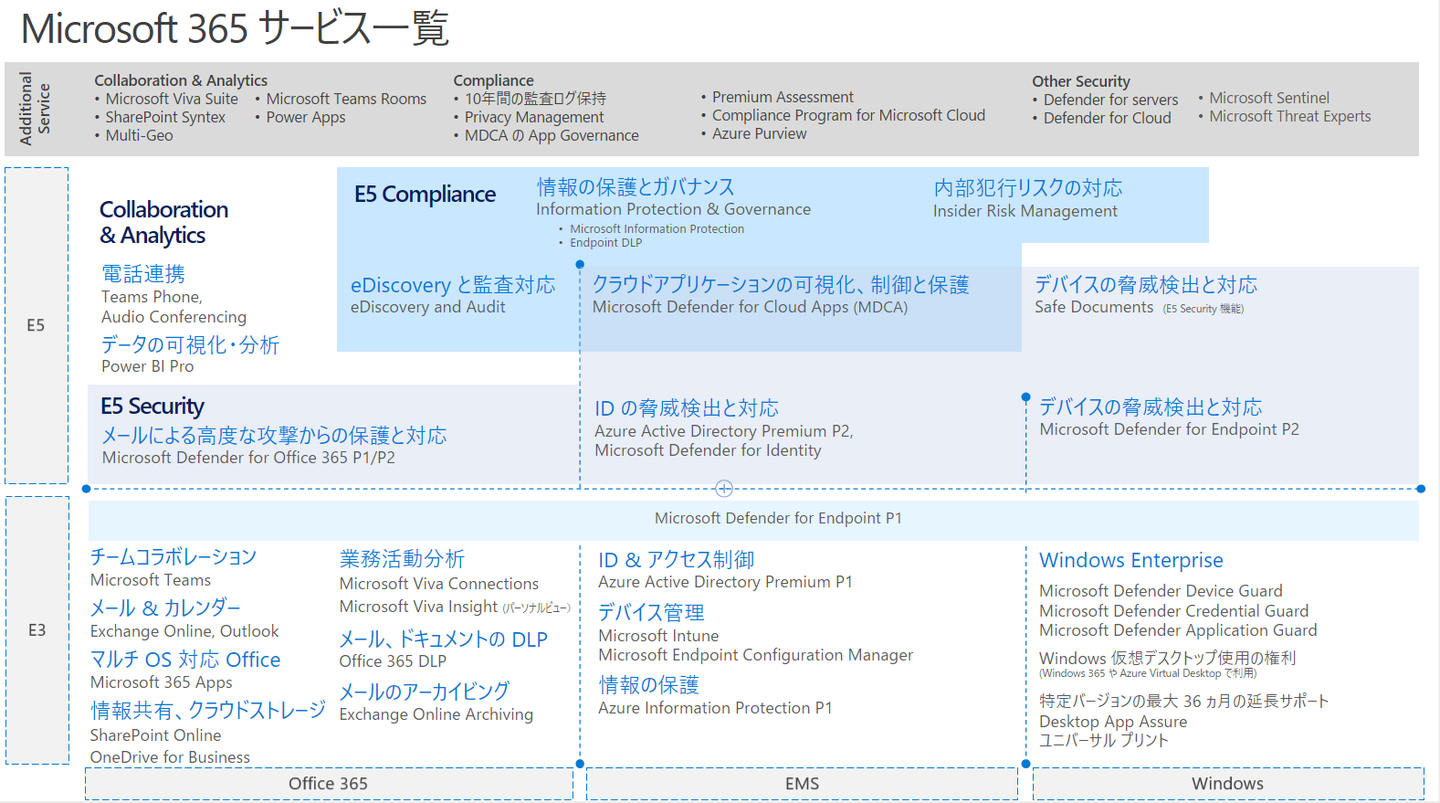Click "情報共有、クラウドストレージ" heading

point(208,710)
